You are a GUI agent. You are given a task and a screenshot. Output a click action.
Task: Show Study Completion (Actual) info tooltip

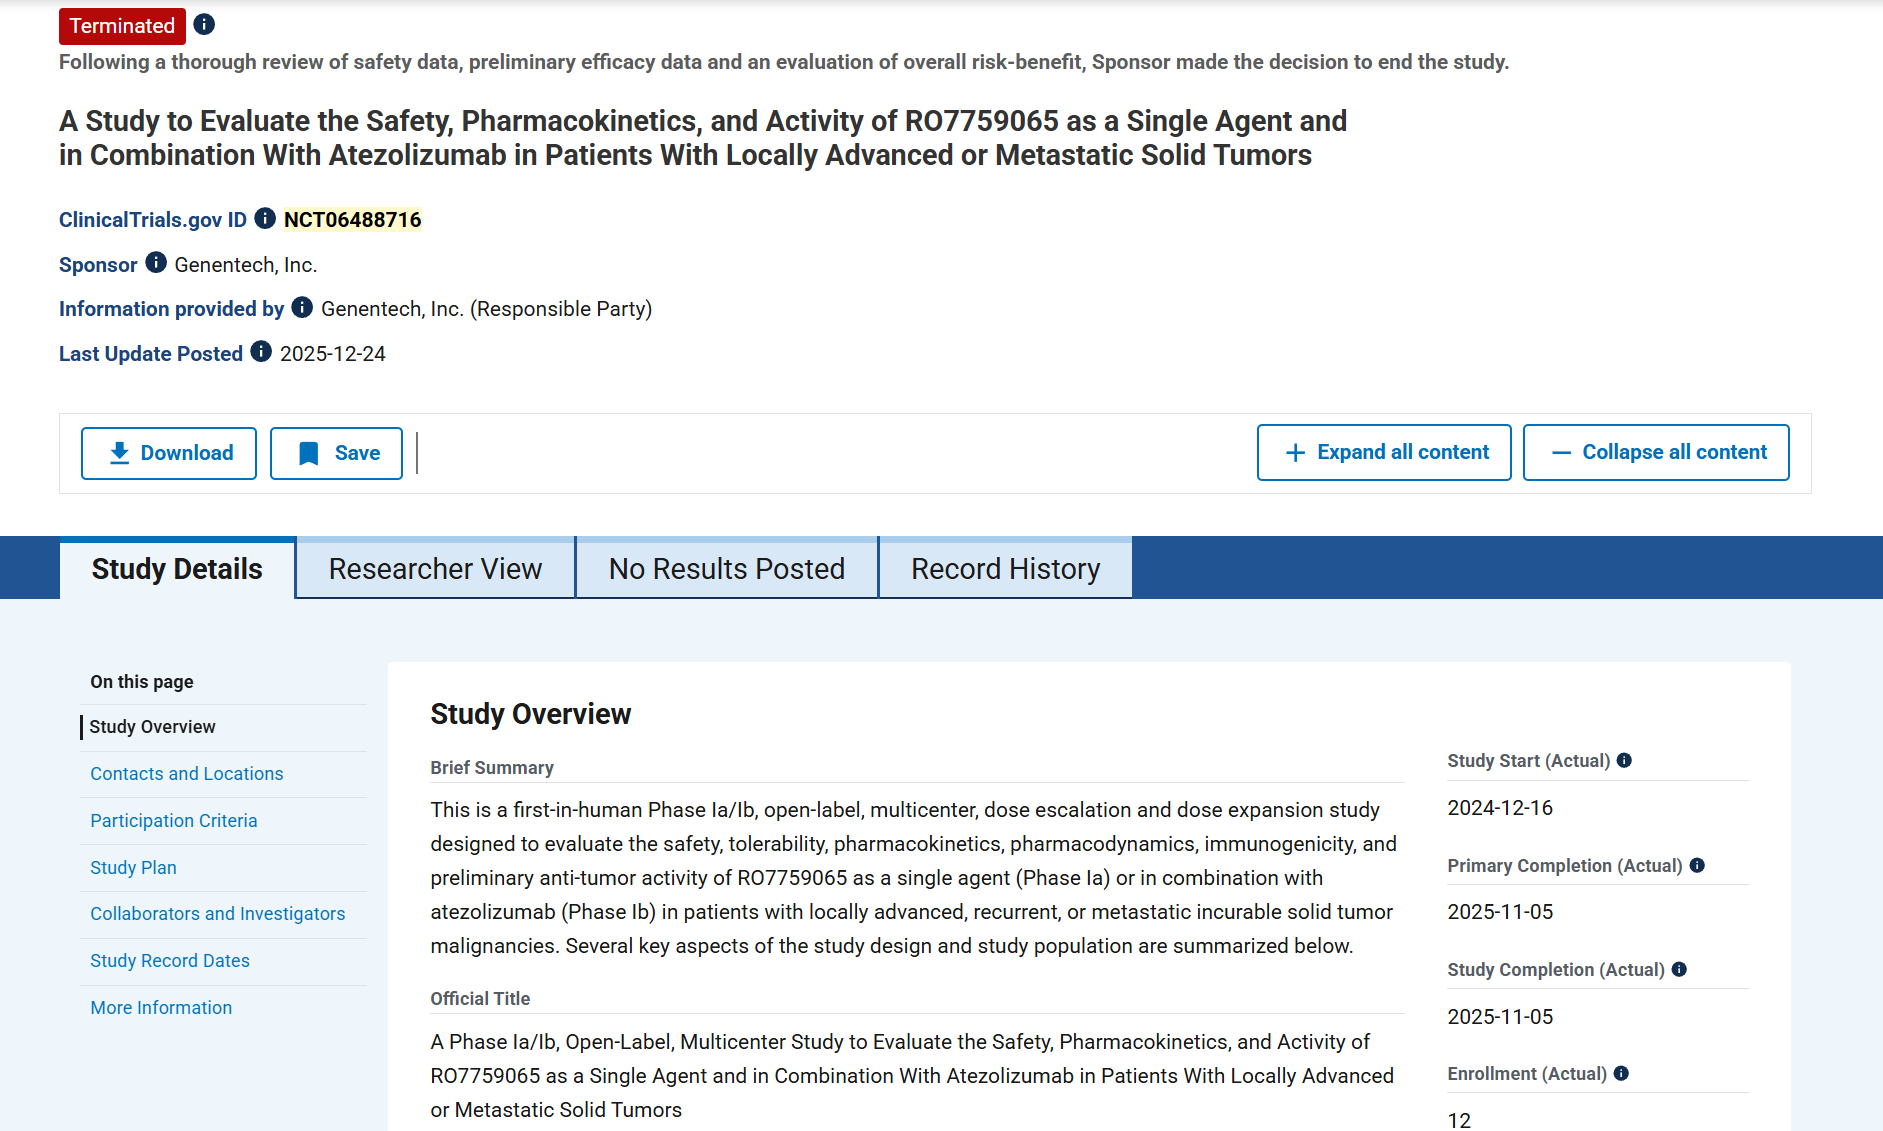pos(1679,969)
